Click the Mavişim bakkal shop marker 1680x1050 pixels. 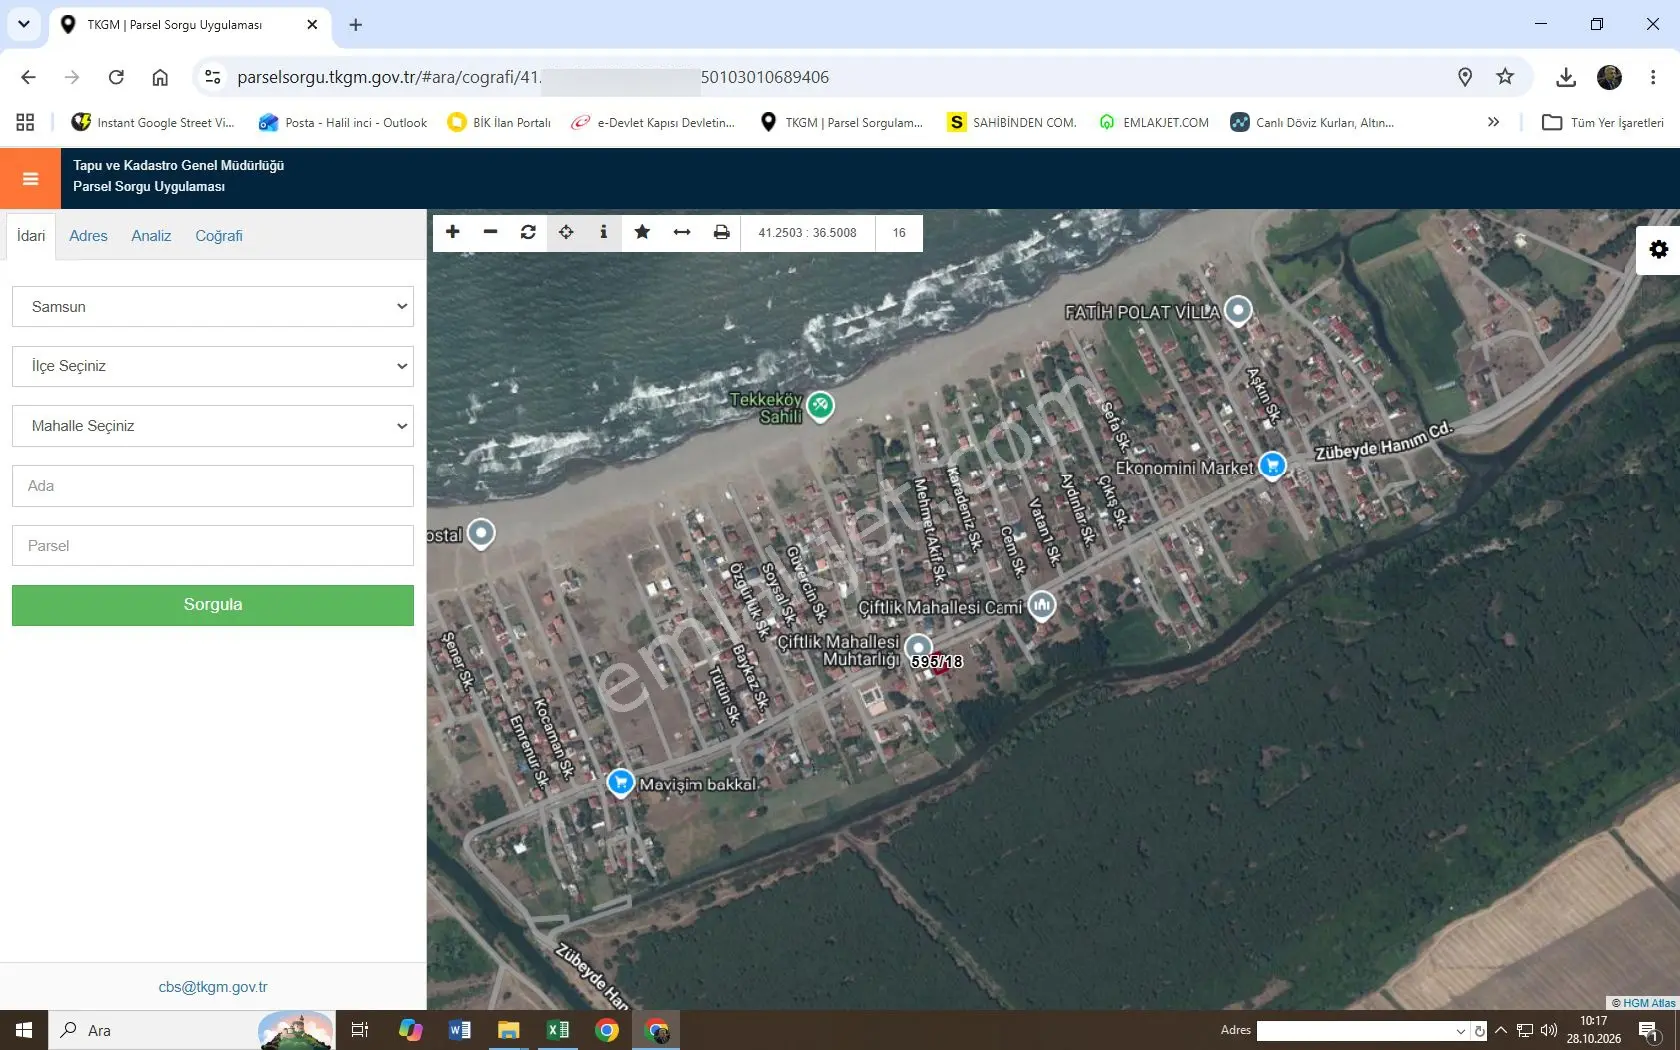pos(620,782)
